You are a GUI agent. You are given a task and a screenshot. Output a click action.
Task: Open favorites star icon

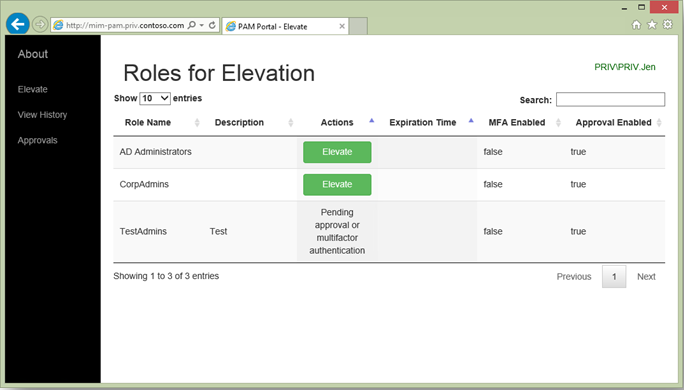[x=652, y=25]
